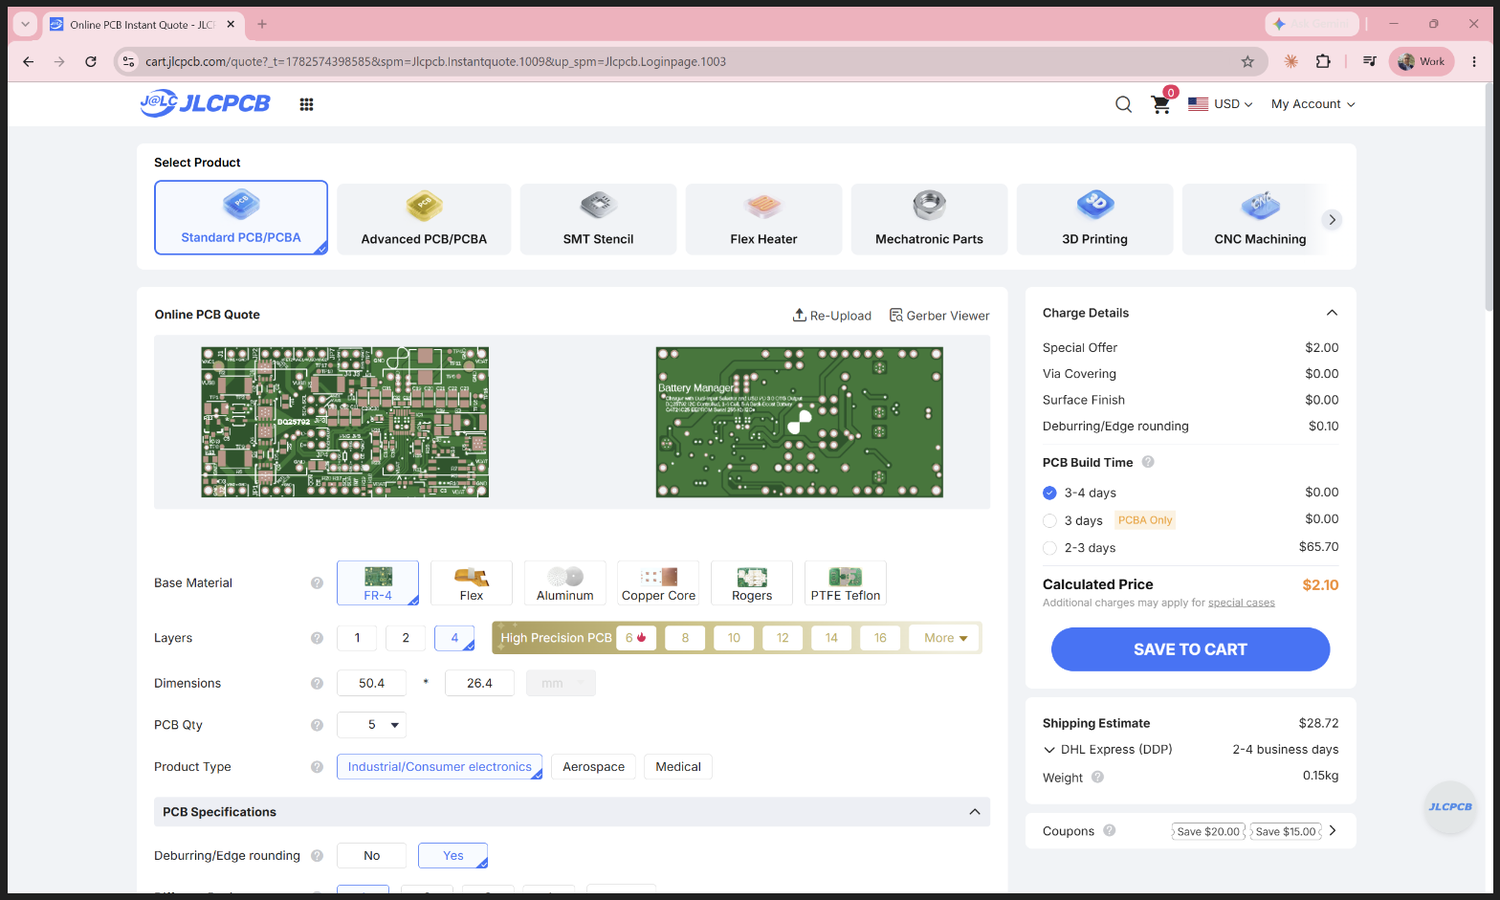Image resolution: width=1500 pixels, height=900 pixels.
Task: Open PCB Qty dropdown
Action: pyautogui.click(x=372, y=725)
